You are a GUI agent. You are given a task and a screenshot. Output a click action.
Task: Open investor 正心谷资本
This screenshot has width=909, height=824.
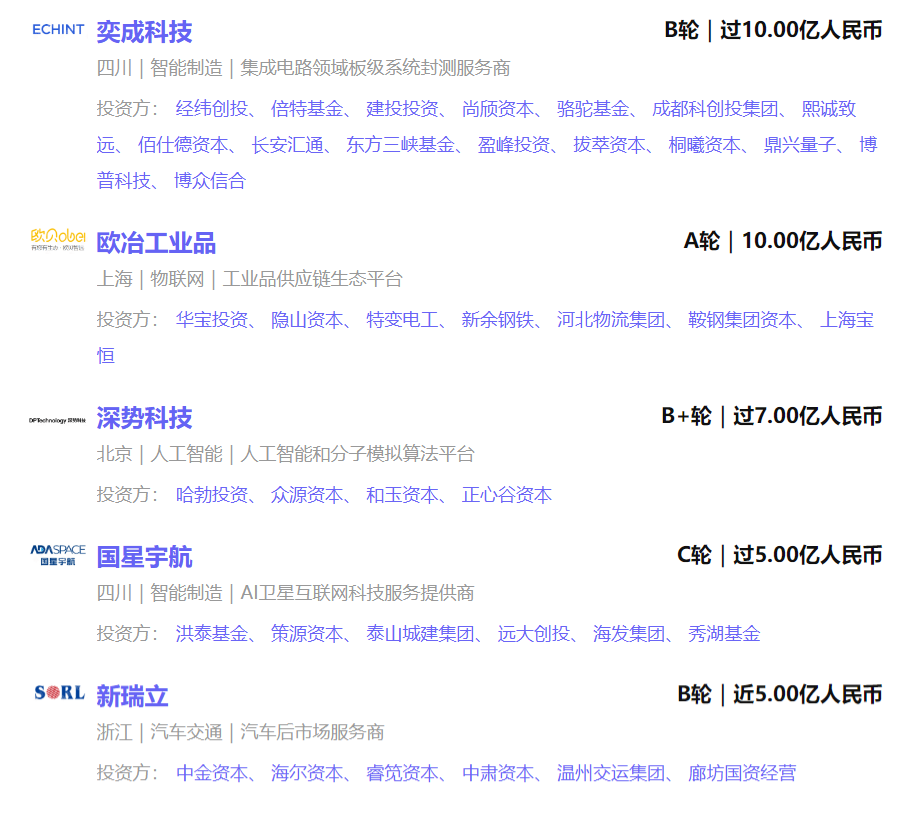coord(507,495)
